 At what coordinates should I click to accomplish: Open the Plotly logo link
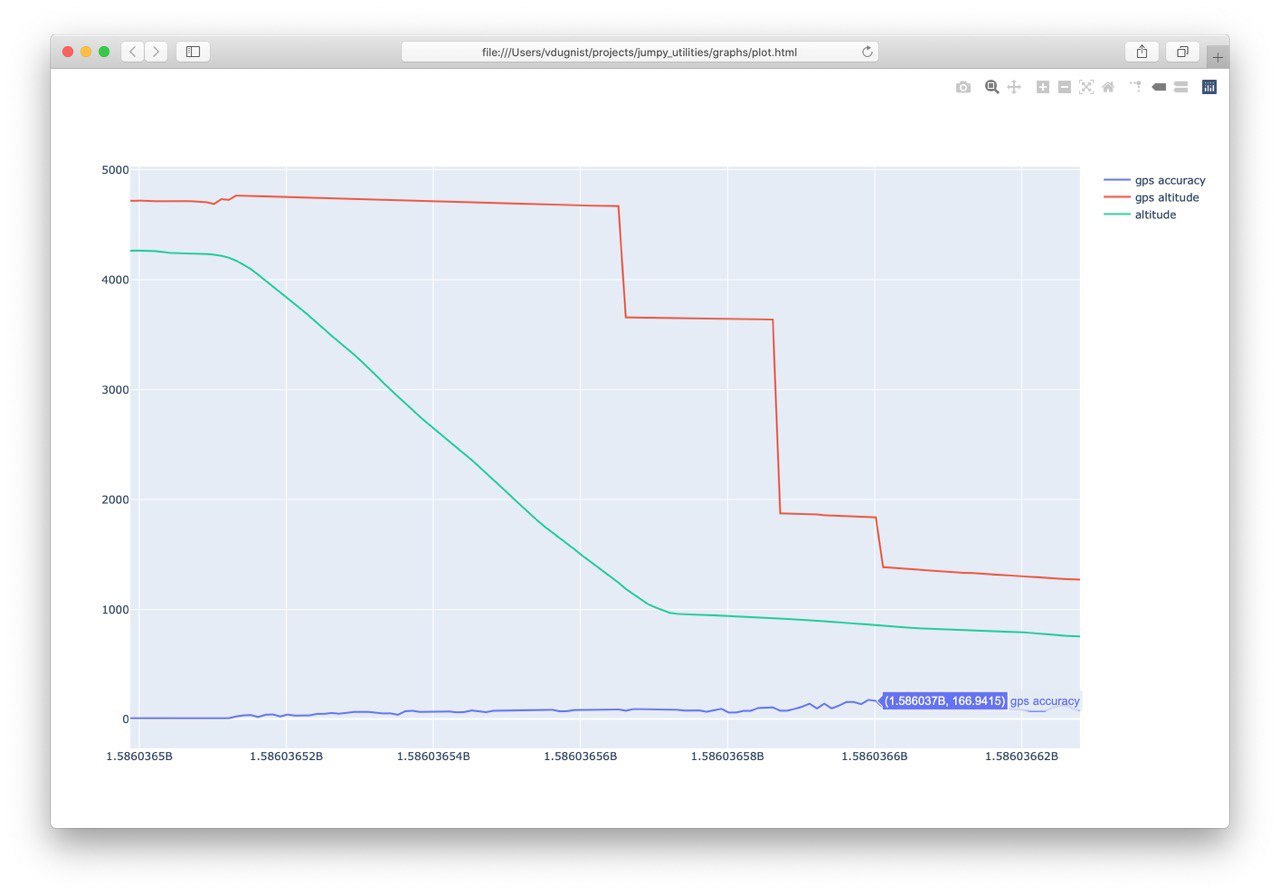pos(1209,88)
